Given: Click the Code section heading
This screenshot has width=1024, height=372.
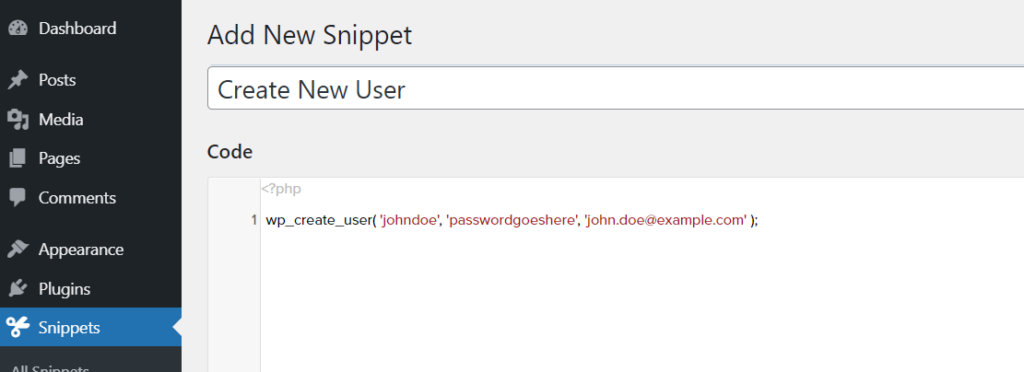Looking at the screenshot, I should 230,152.
